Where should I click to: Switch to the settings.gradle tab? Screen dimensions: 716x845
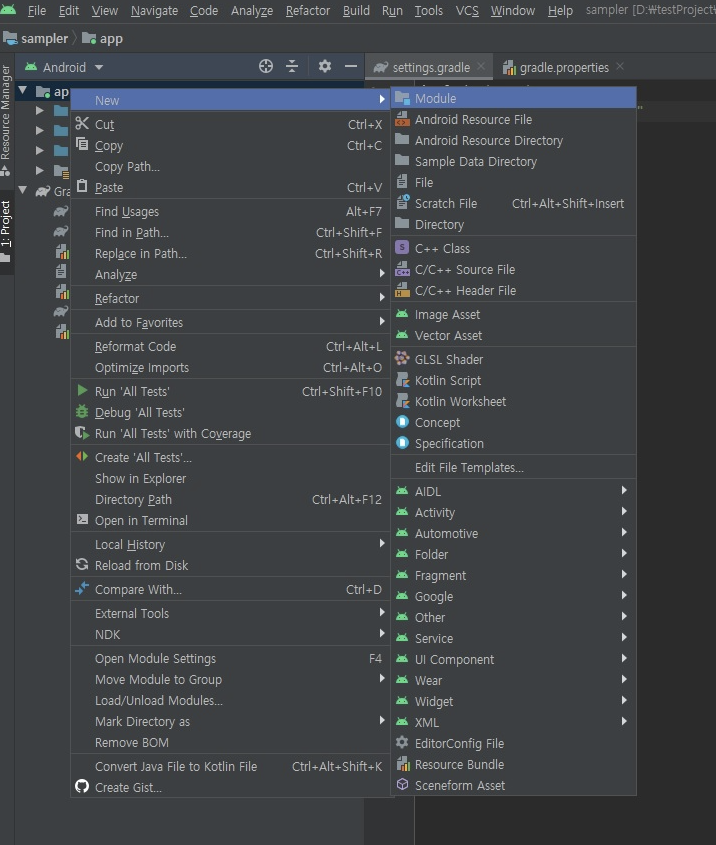430,67
